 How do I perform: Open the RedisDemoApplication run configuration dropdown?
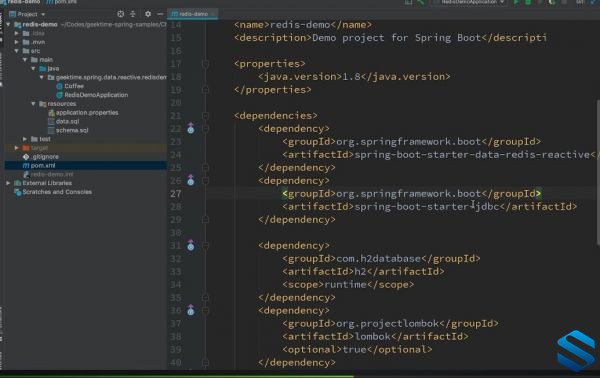[470, 2]
